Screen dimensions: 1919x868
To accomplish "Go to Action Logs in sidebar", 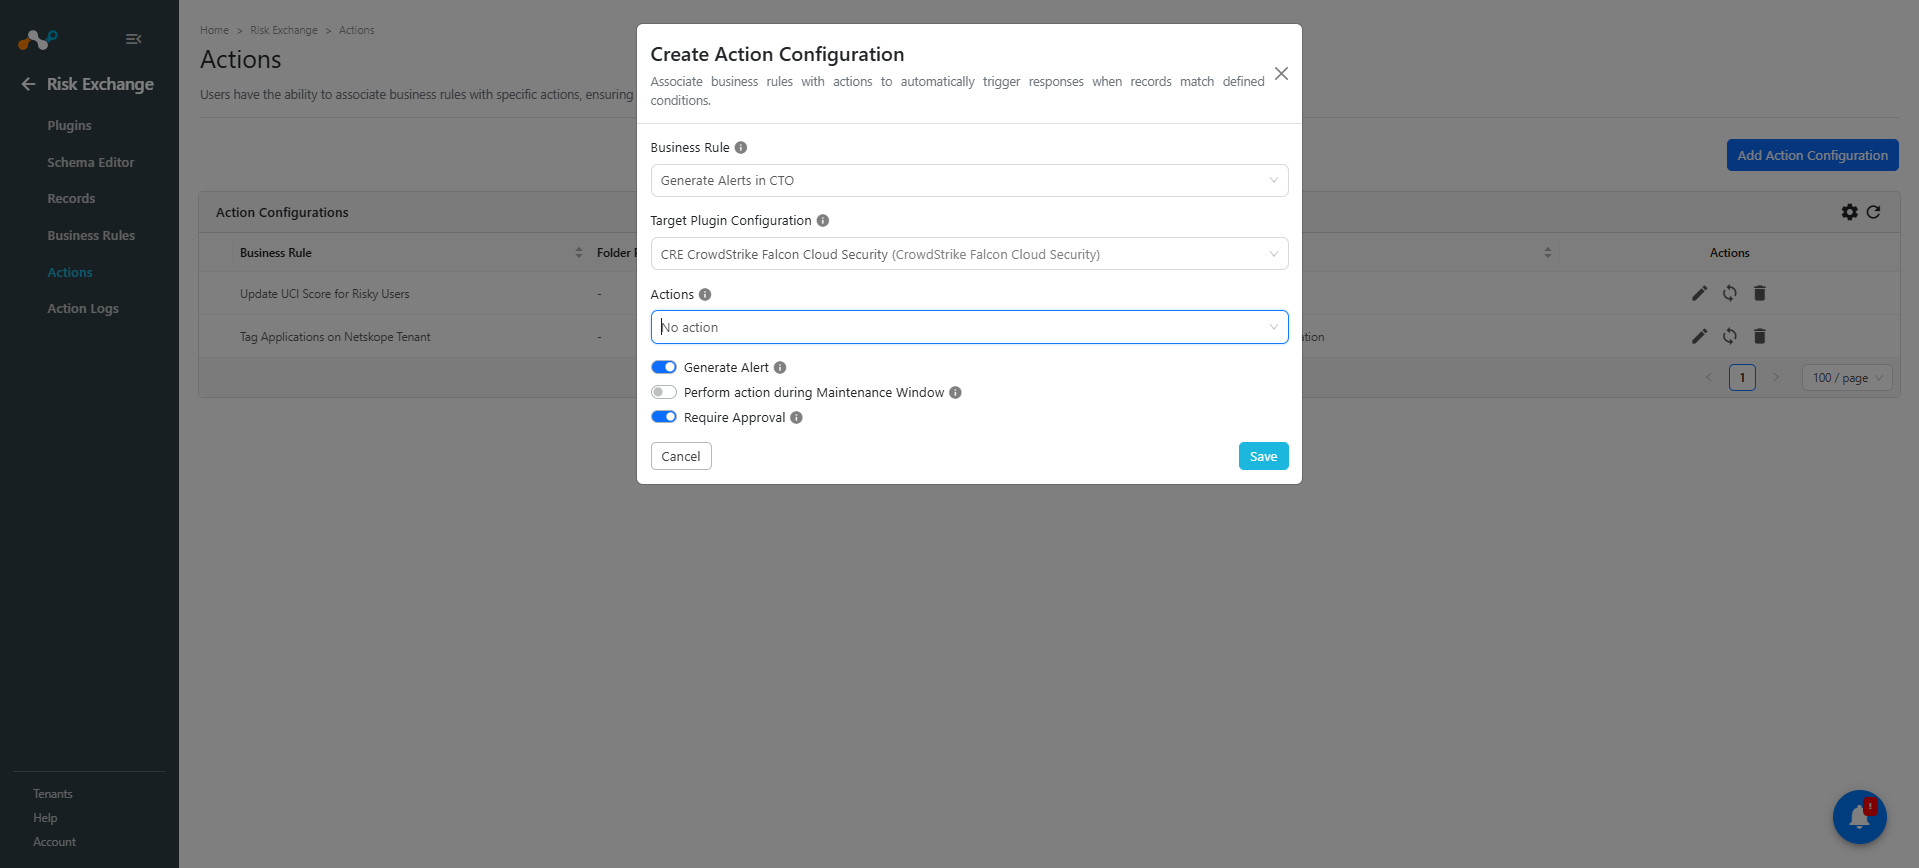I will (x=83, y=308).
